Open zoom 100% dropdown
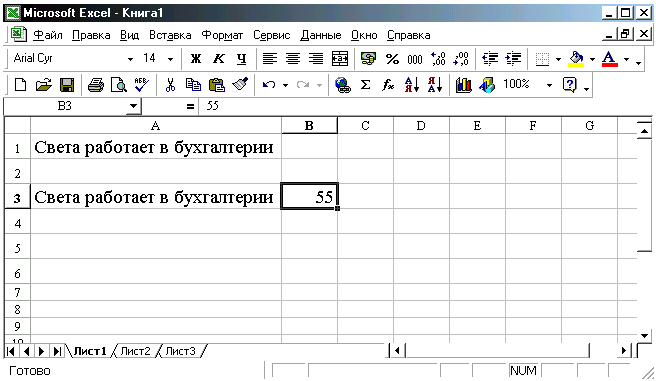The image size is (656, 381). pos(549,85)
